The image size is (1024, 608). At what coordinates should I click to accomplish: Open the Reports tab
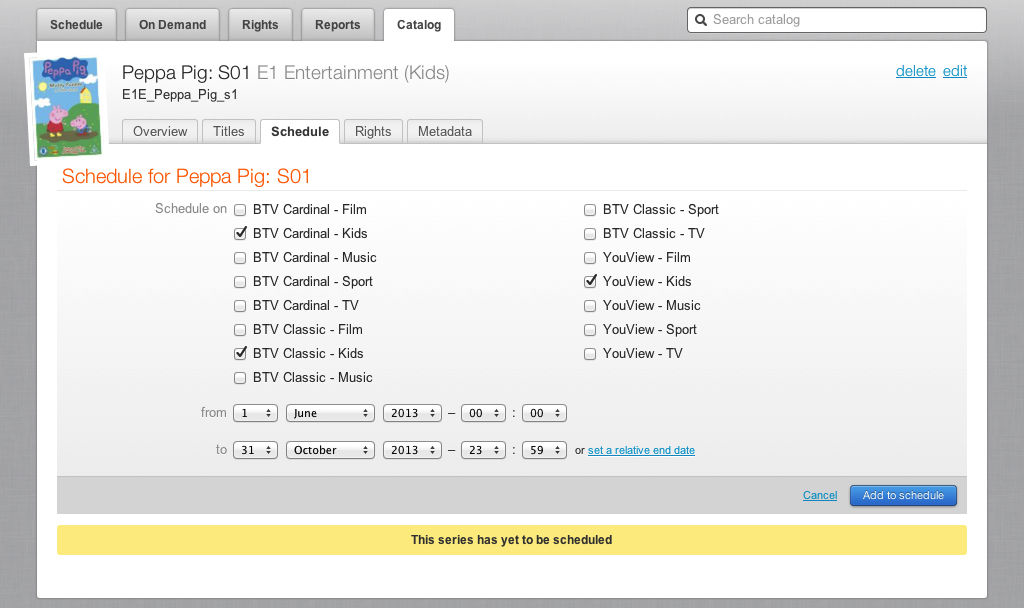coord(338,25)
